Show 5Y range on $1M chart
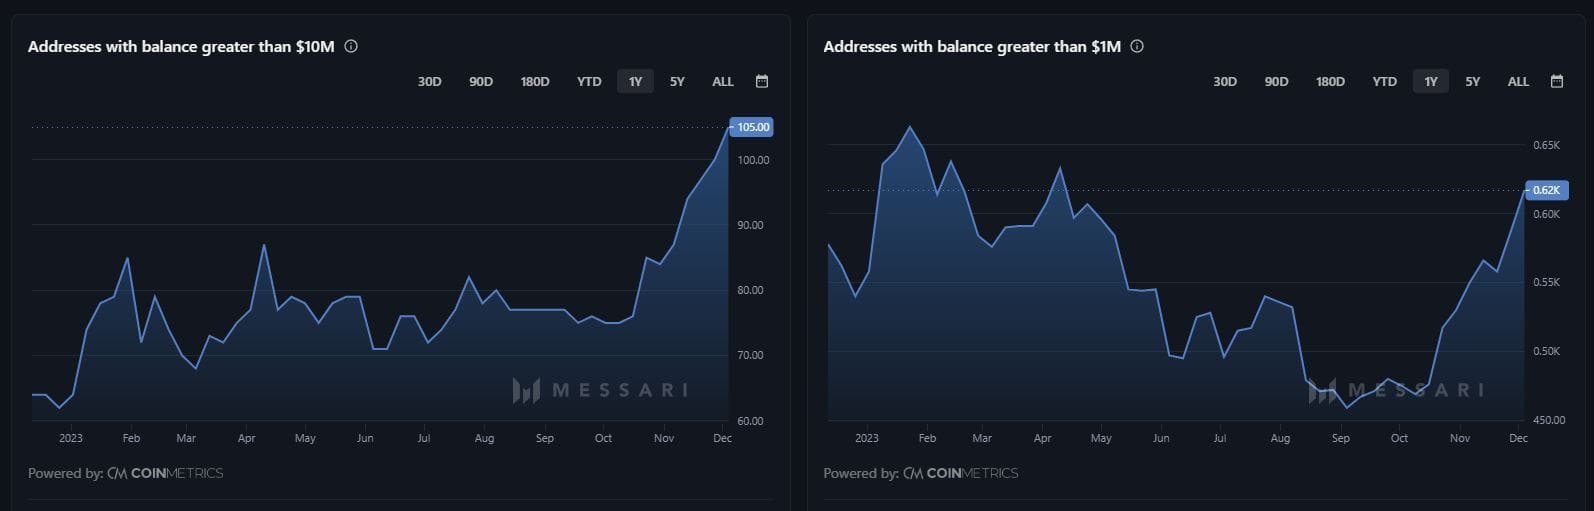The width and height of the screenshot is (1594, 511). pyautogui.click(x=1472, y=82)
